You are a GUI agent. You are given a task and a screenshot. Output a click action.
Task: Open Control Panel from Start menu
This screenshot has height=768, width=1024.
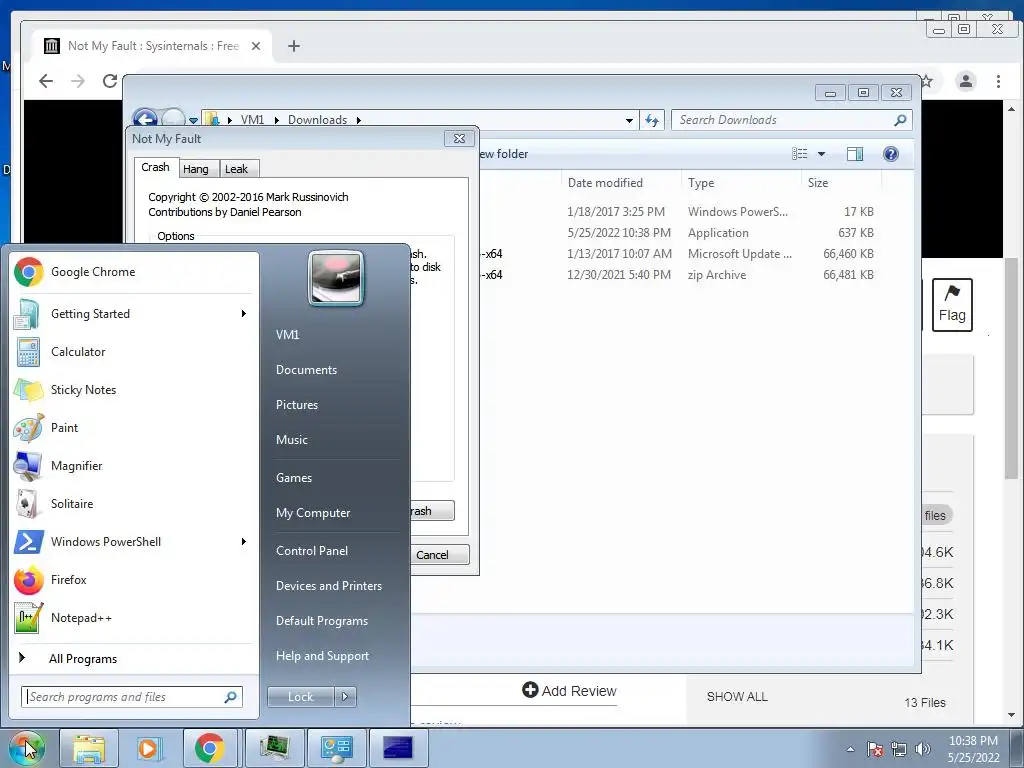[x=312, y=551]
